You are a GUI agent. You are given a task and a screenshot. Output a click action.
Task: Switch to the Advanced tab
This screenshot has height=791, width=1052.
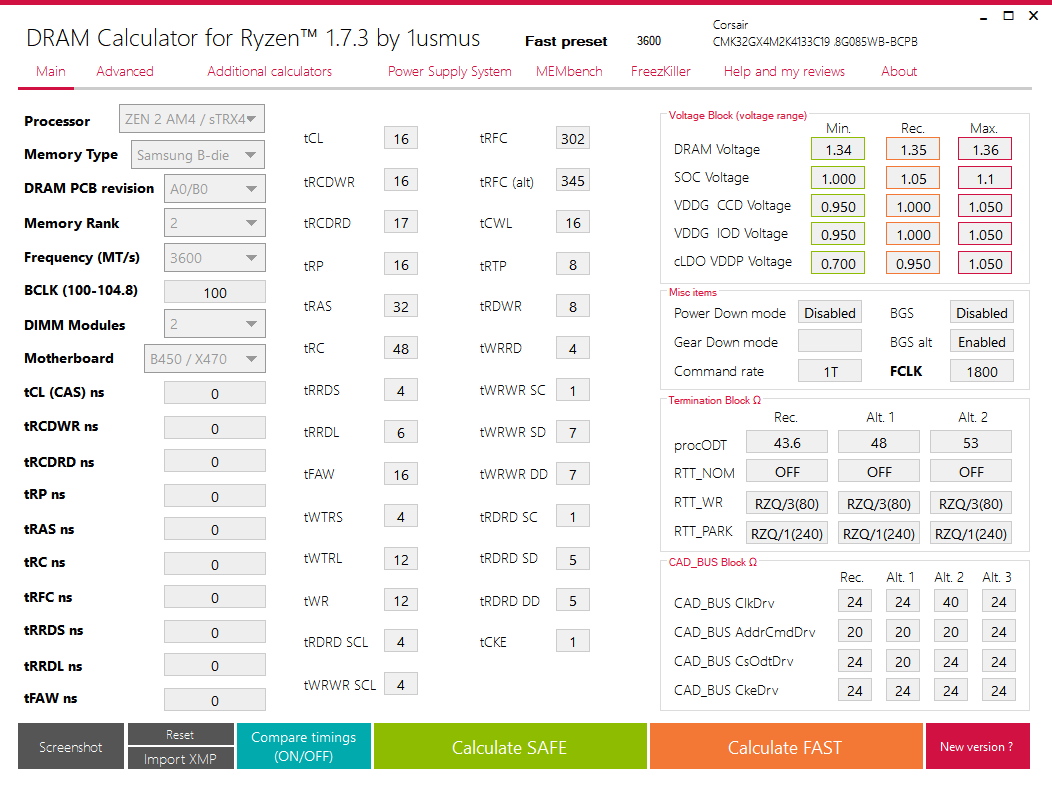pyautogui.click(x=124, y=71)
